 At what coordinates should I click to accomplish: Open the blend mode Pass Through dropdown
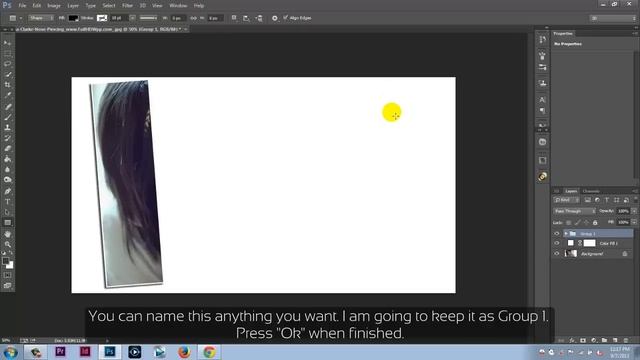point(574,211)
